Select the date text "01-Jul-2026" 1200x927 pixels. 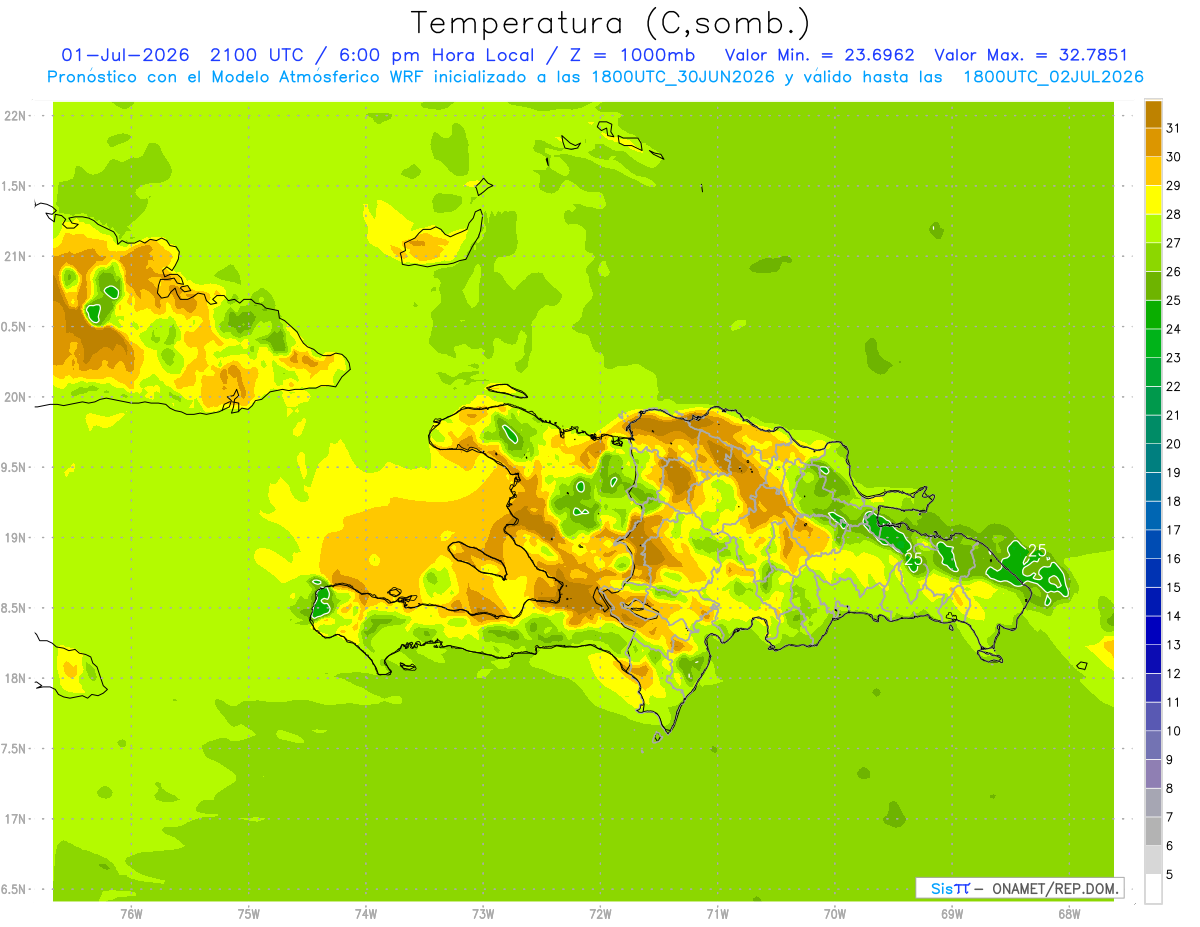(x=125, y=55)
